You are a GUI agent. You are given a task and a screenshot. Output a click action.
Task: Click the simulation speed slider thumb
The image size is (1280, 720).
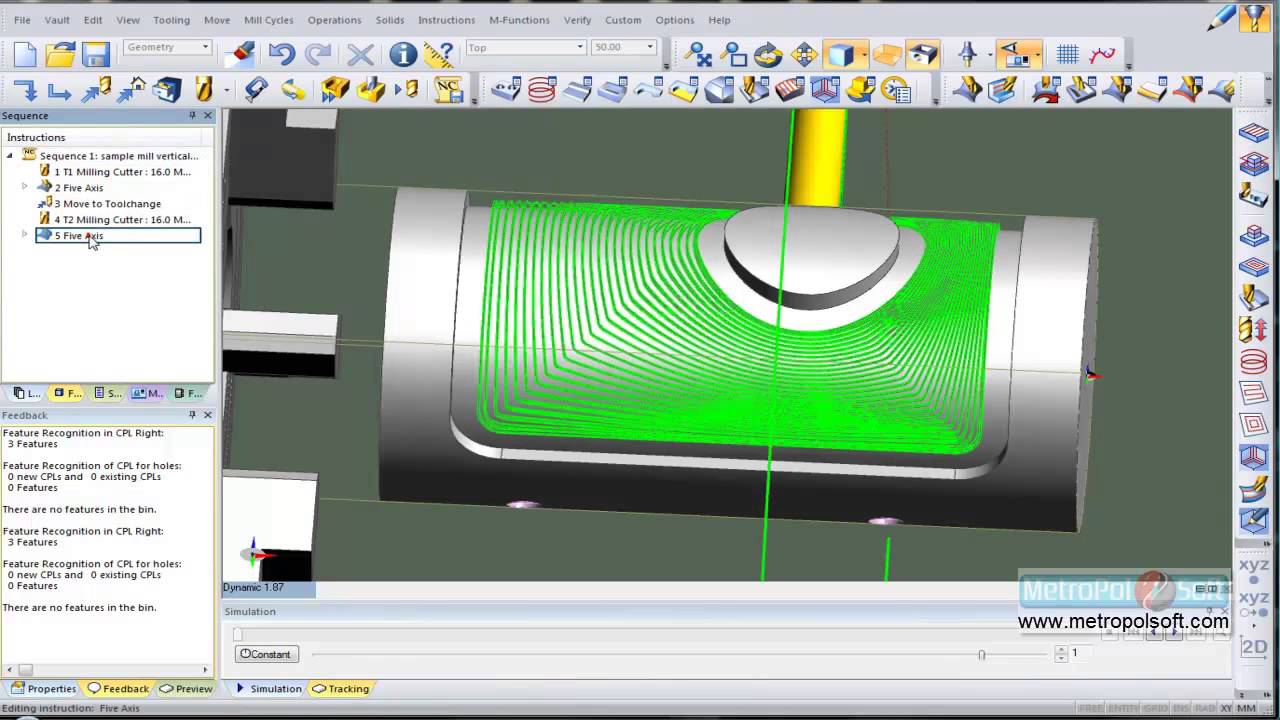coord(981,654)
